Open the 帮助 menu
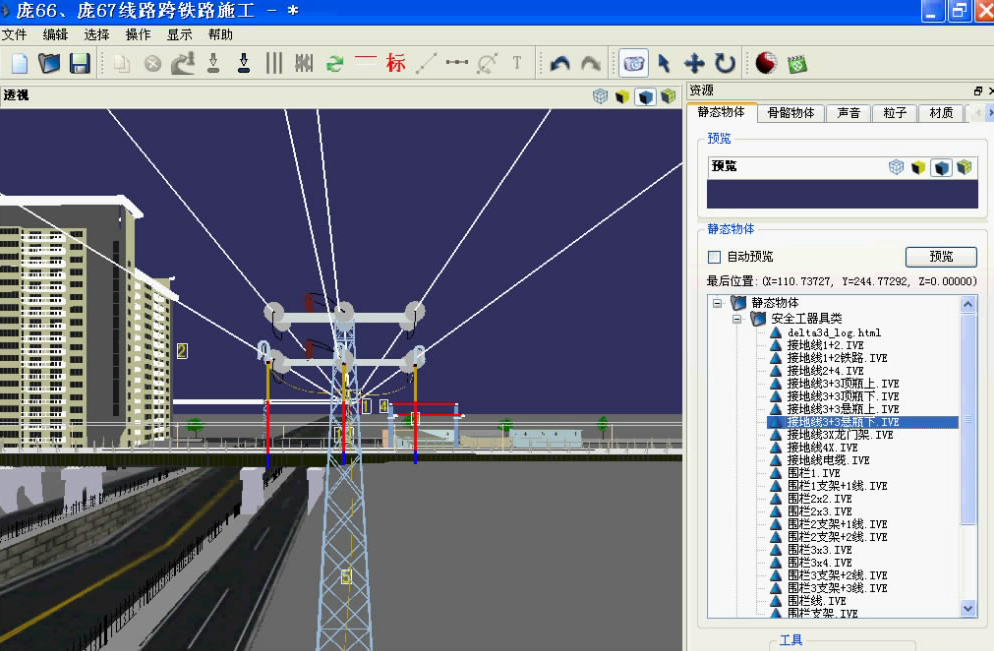The width and height of the screenshot is (994, 651). tap(221, 34)
